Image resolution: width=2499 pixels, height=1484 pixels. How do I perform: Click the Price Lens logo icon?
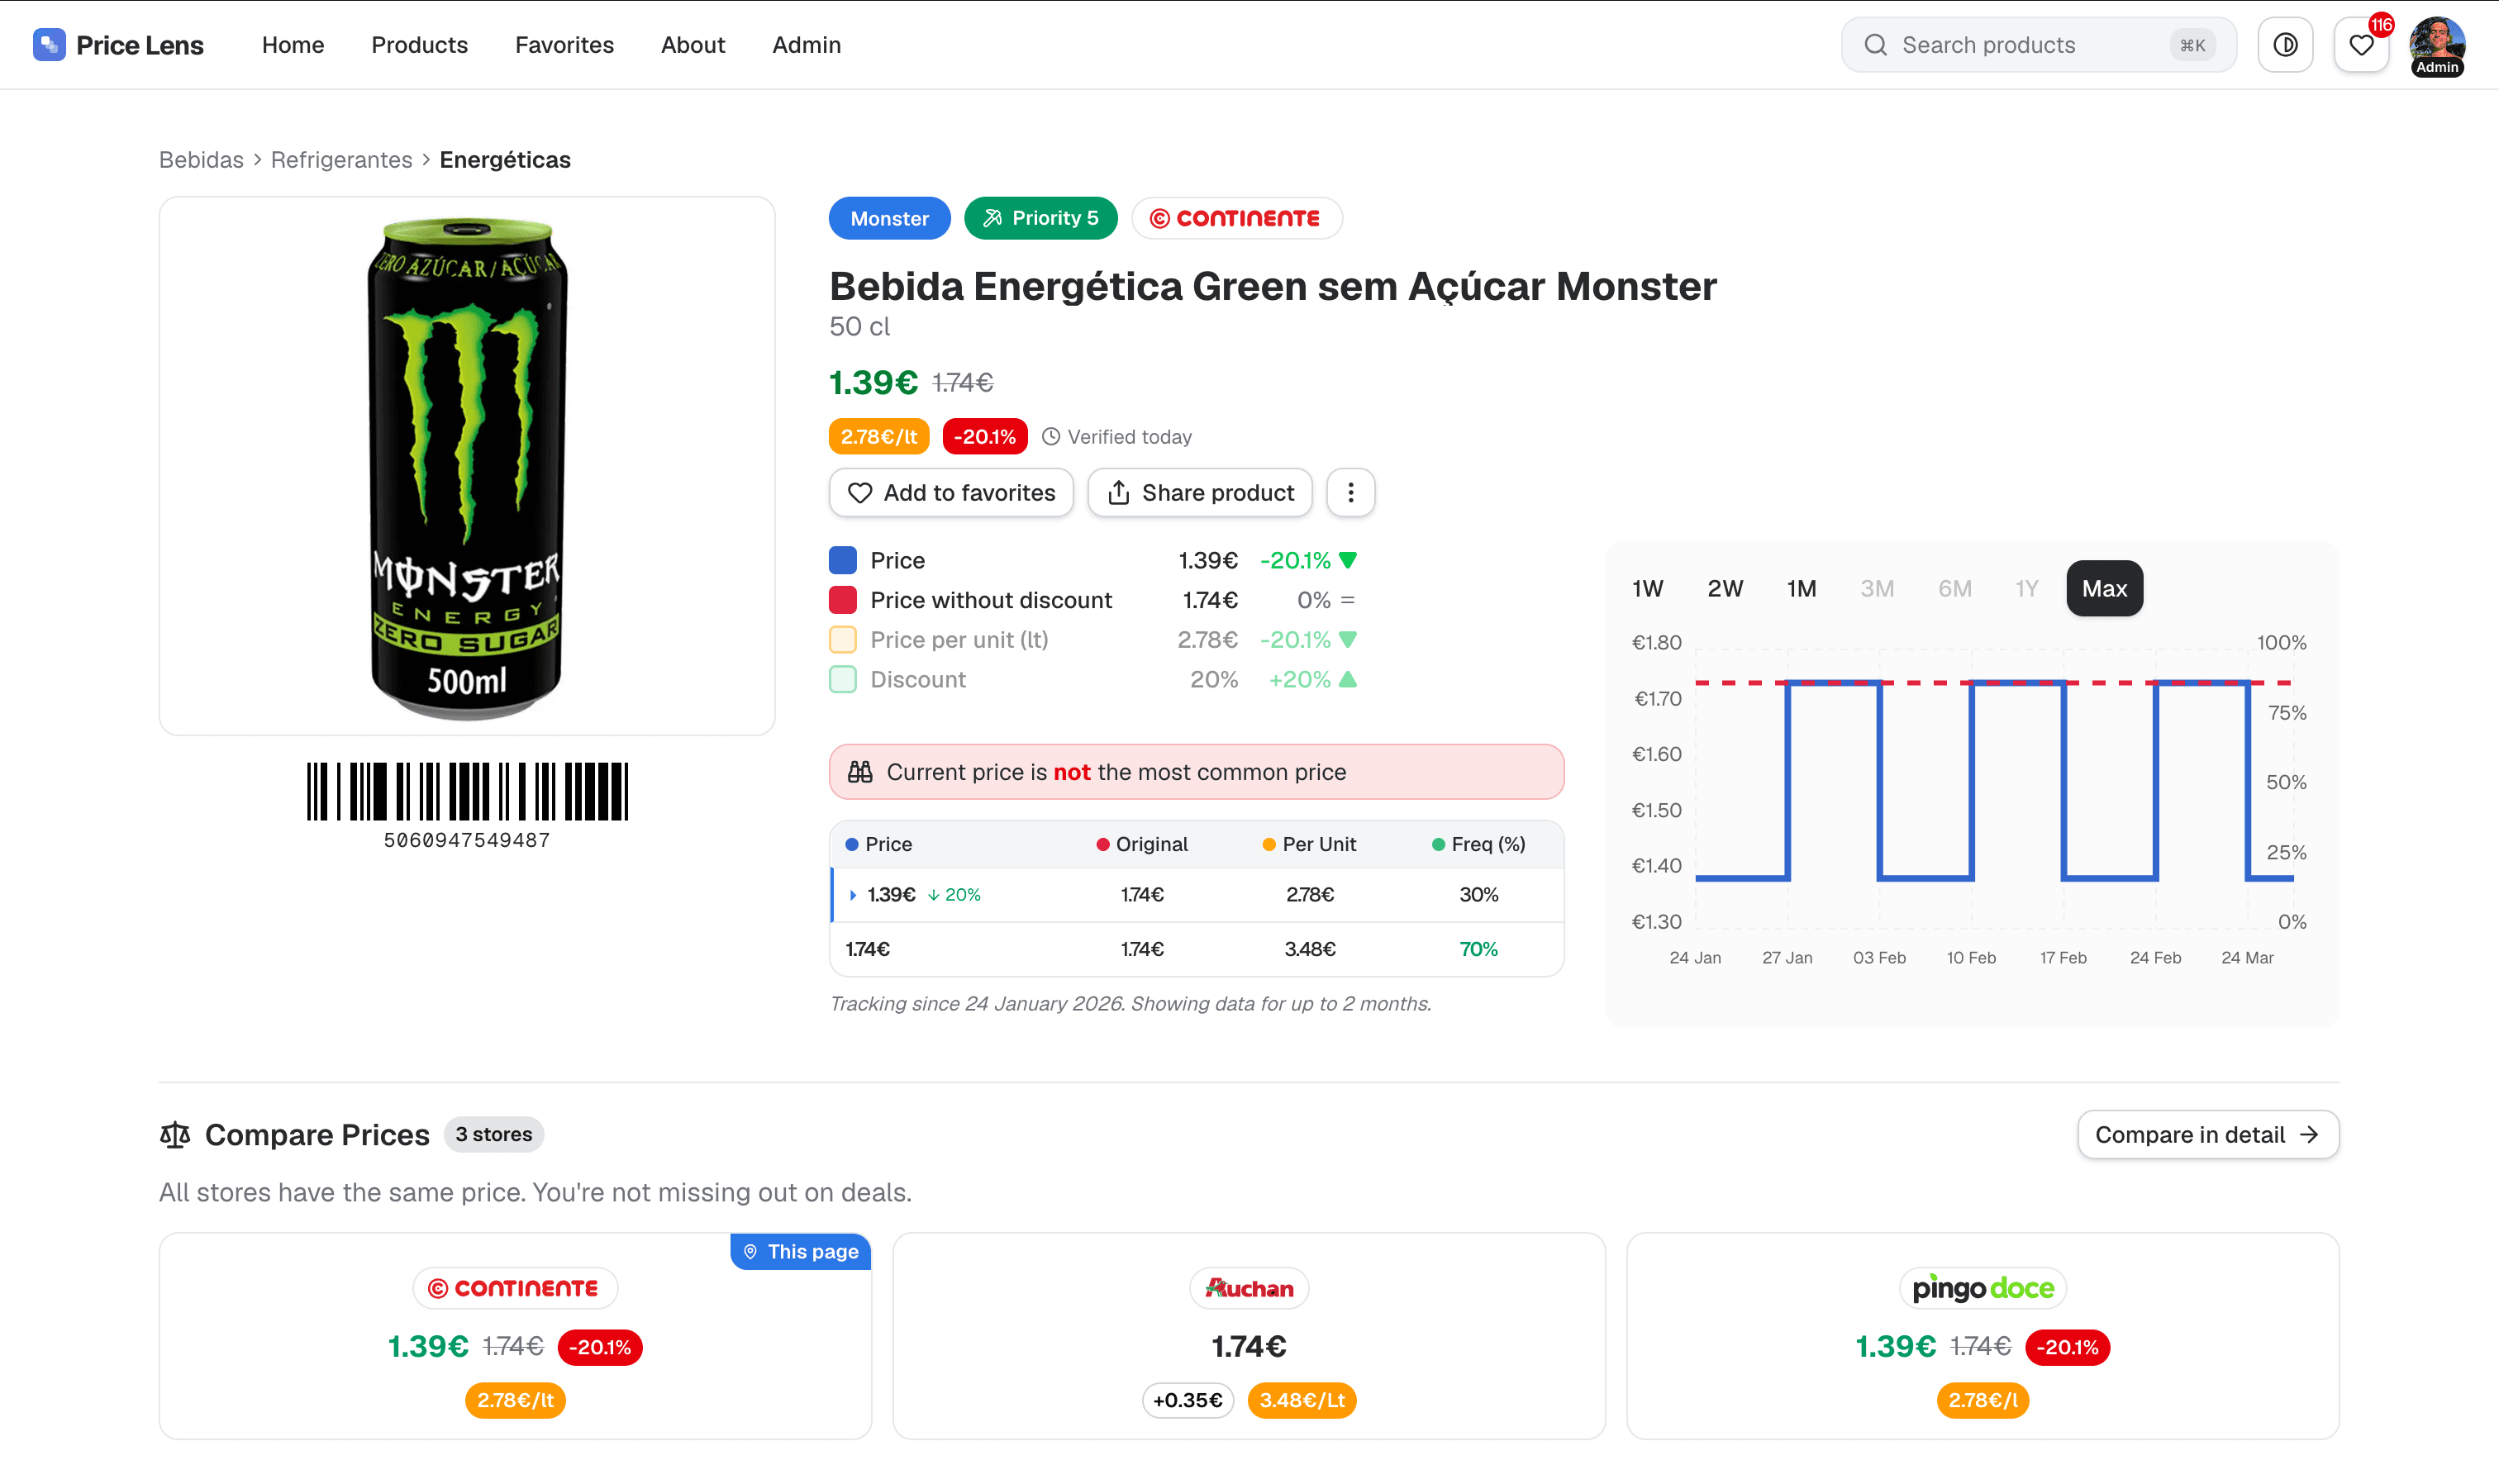click(x=48, y=45)
